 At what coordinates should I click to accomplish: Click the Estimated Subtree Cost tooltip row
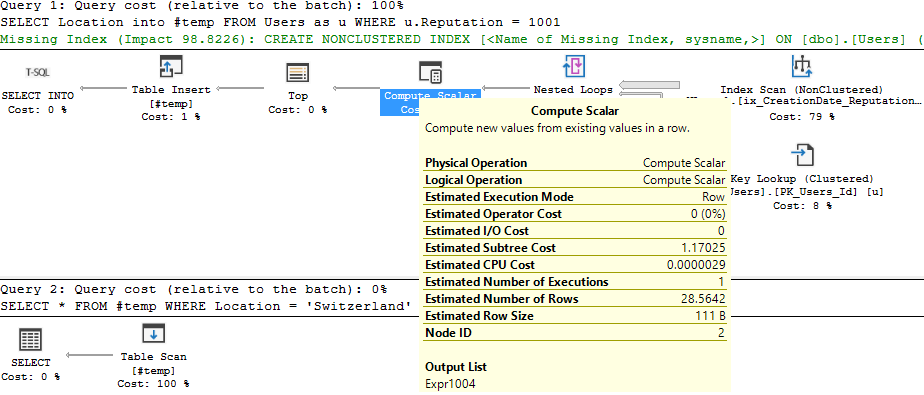point(575,248)
